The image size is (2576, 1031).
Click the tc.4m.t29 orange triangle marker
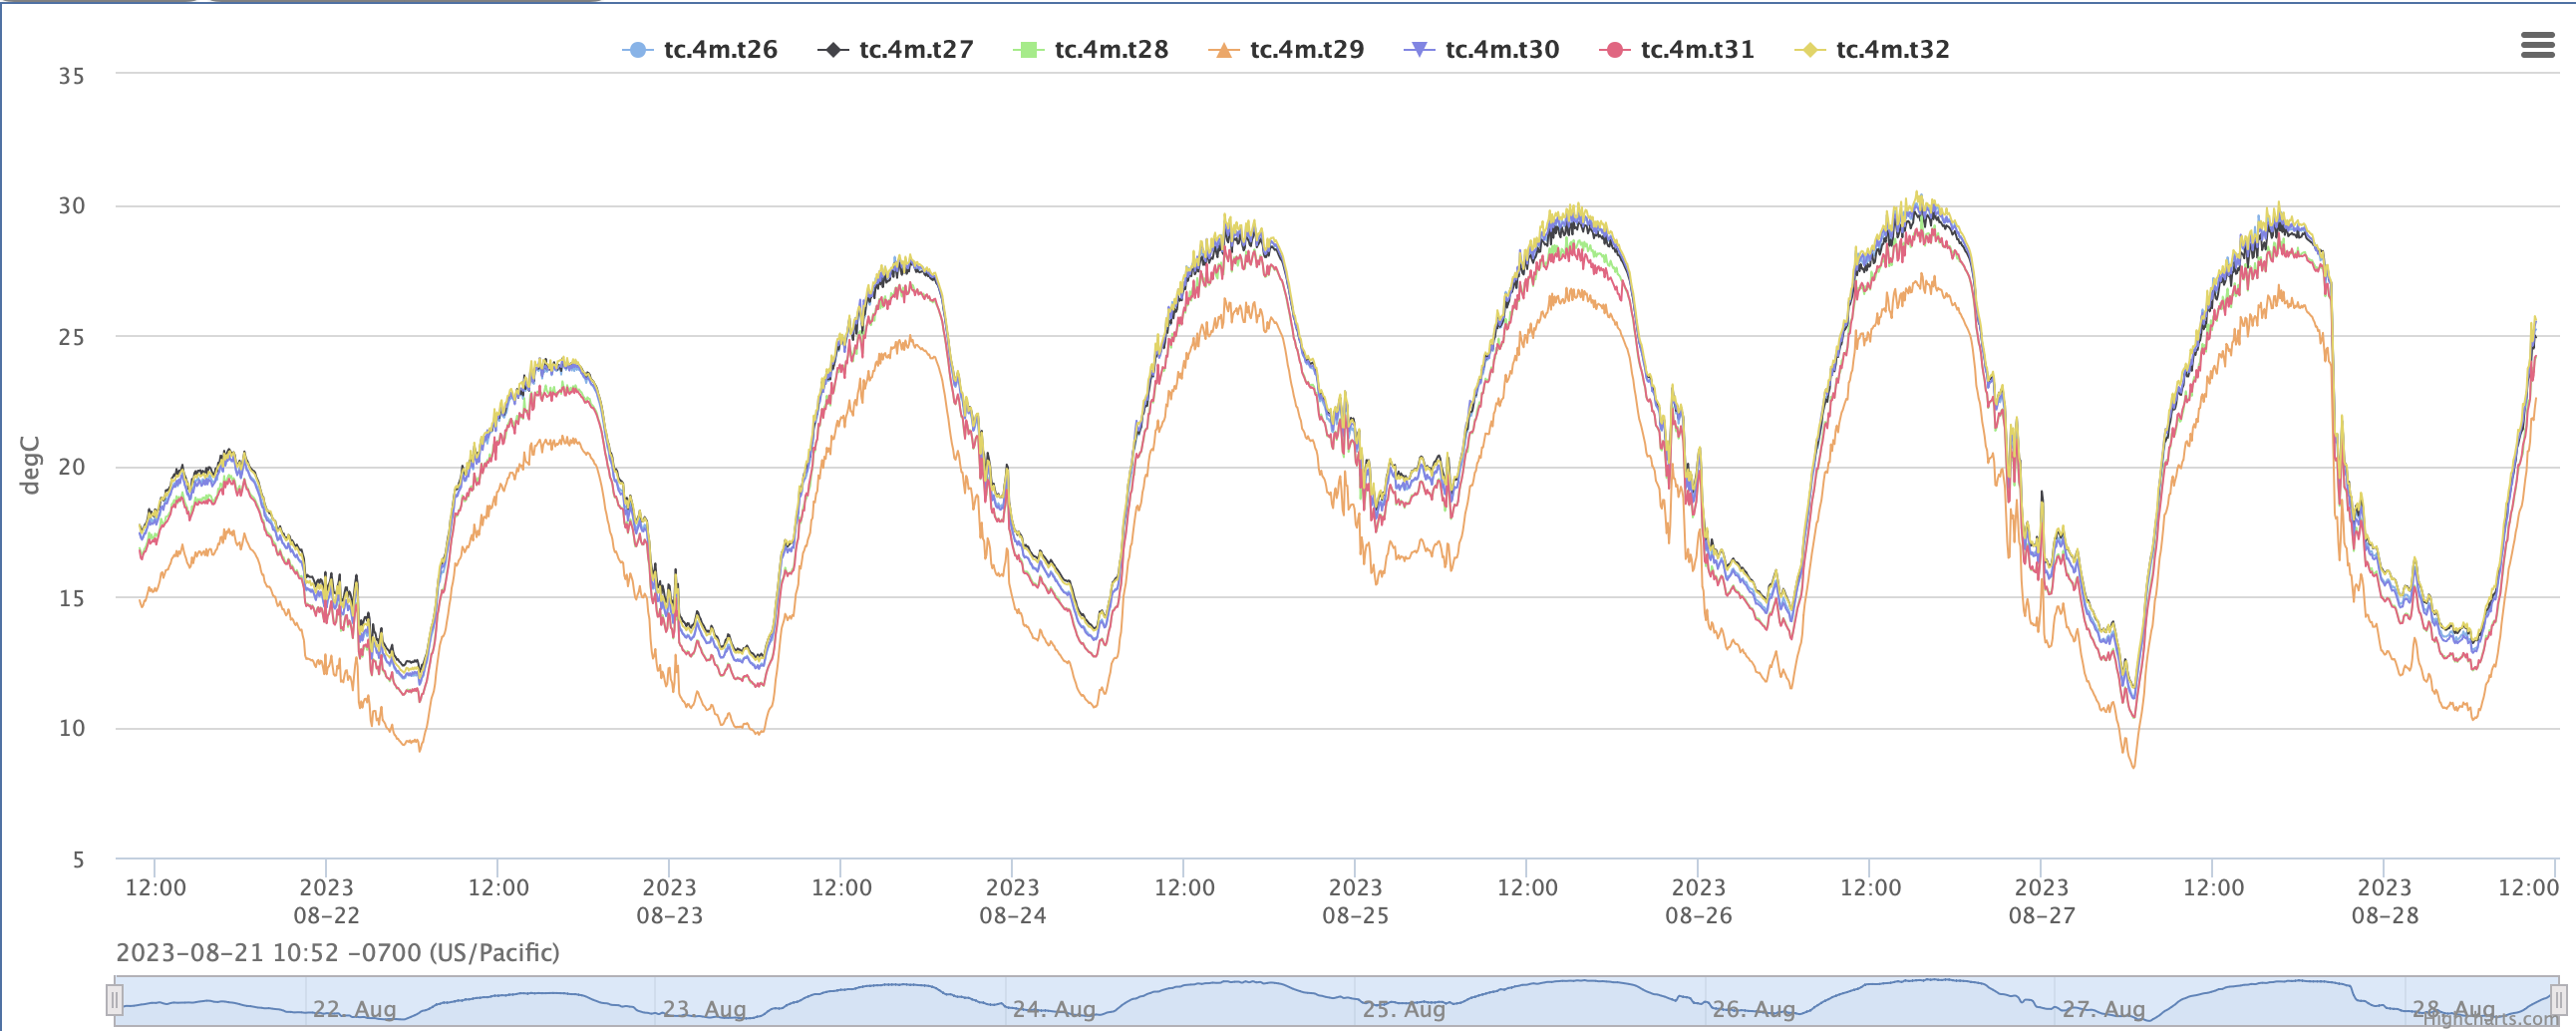pos(1222,50)
